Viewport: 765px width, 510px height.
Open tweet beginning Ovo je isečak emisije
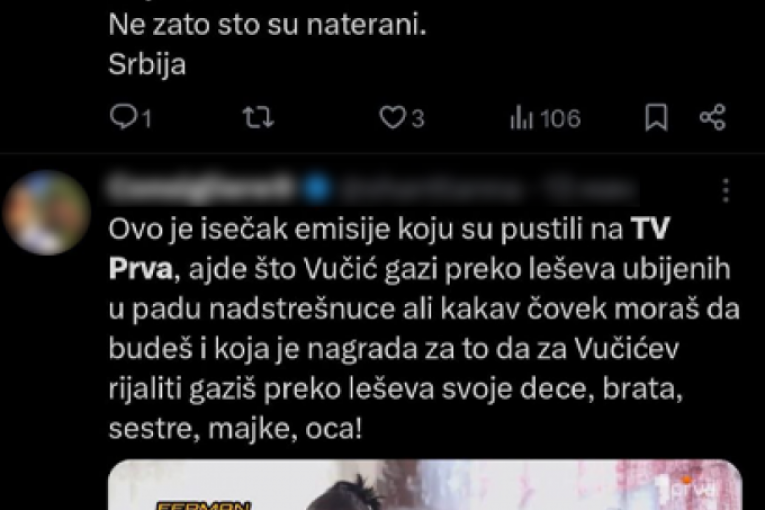click(423, 329)
